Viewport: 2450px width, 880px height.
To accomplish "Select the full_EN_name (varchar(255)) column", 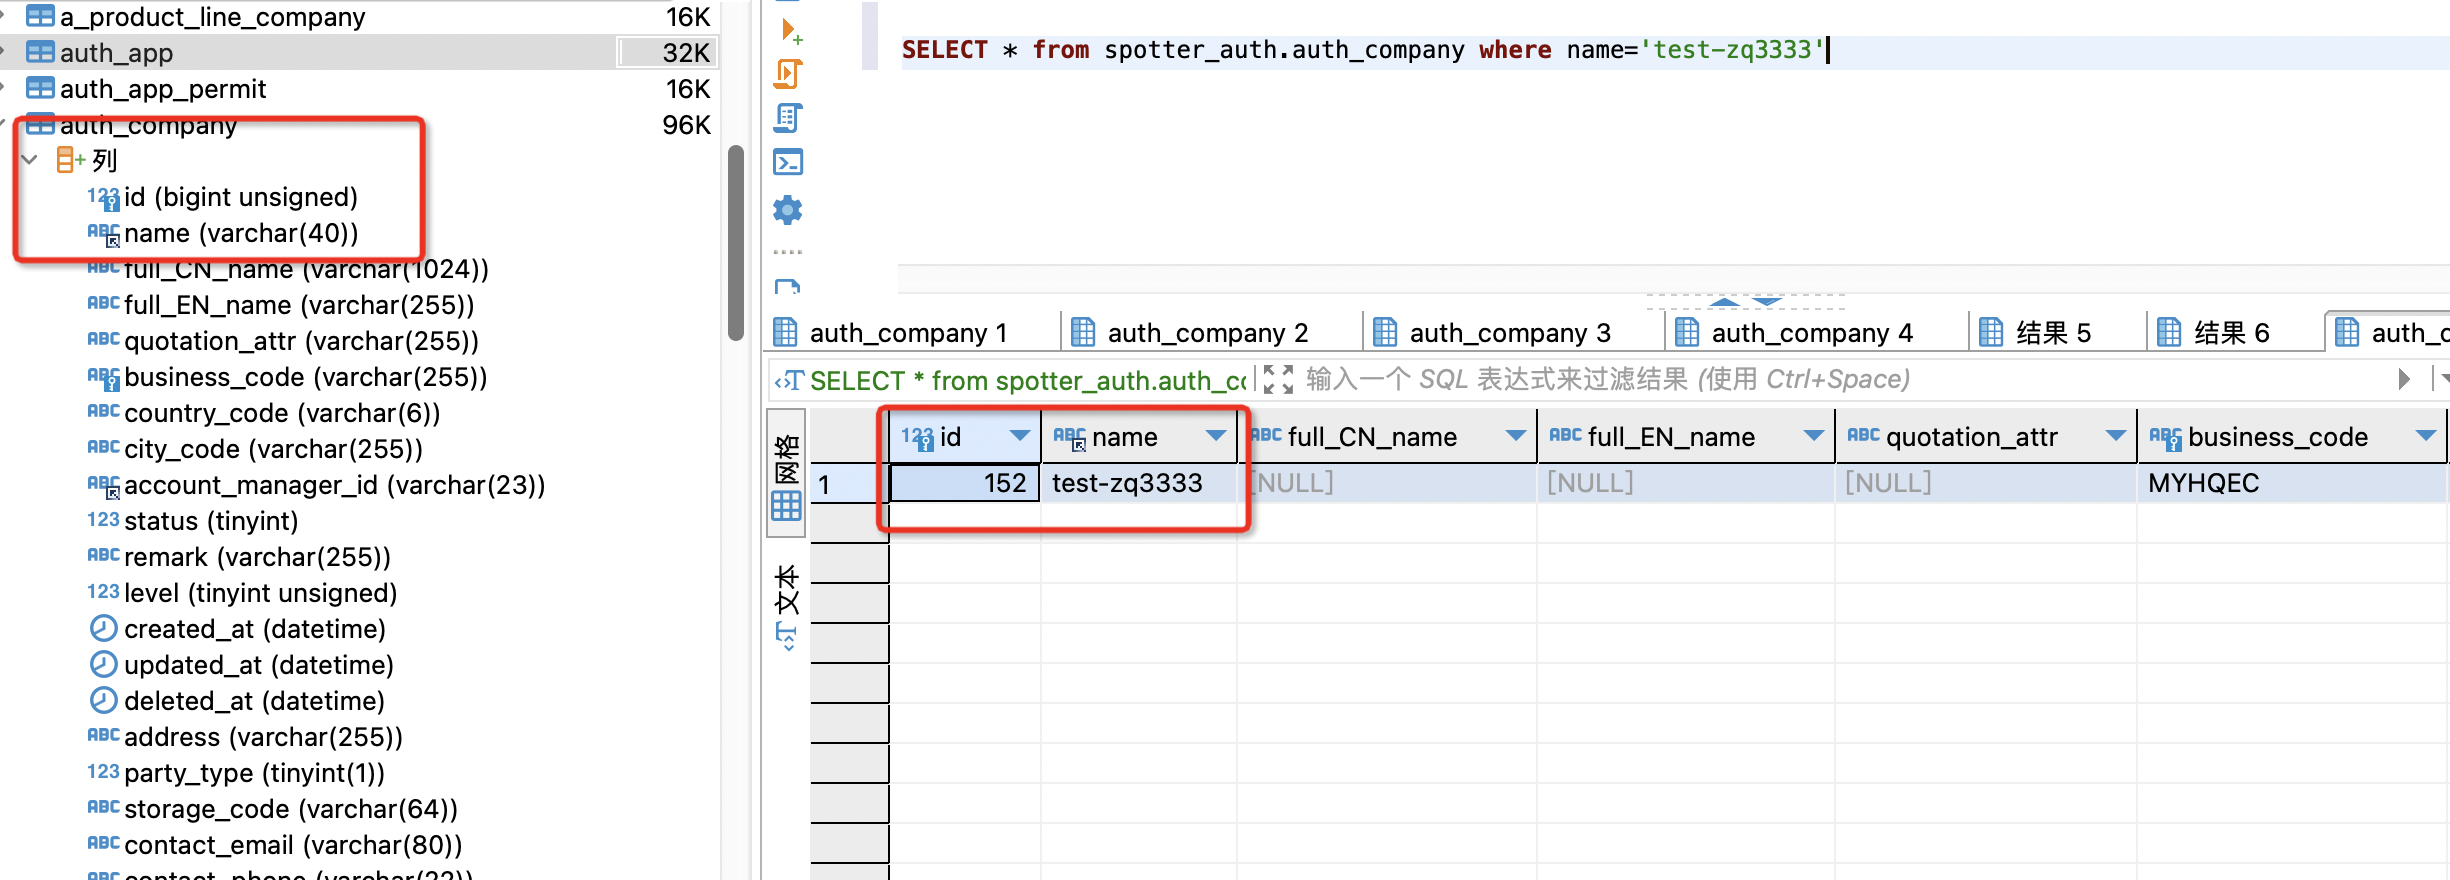I will [x=299, y=305].
